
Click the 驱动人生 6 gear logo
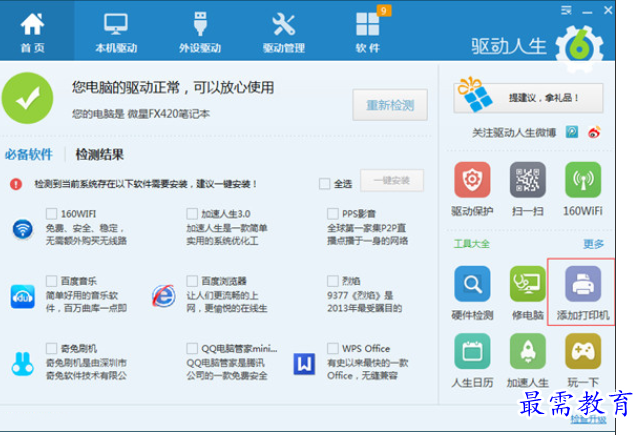pos(580,47)
